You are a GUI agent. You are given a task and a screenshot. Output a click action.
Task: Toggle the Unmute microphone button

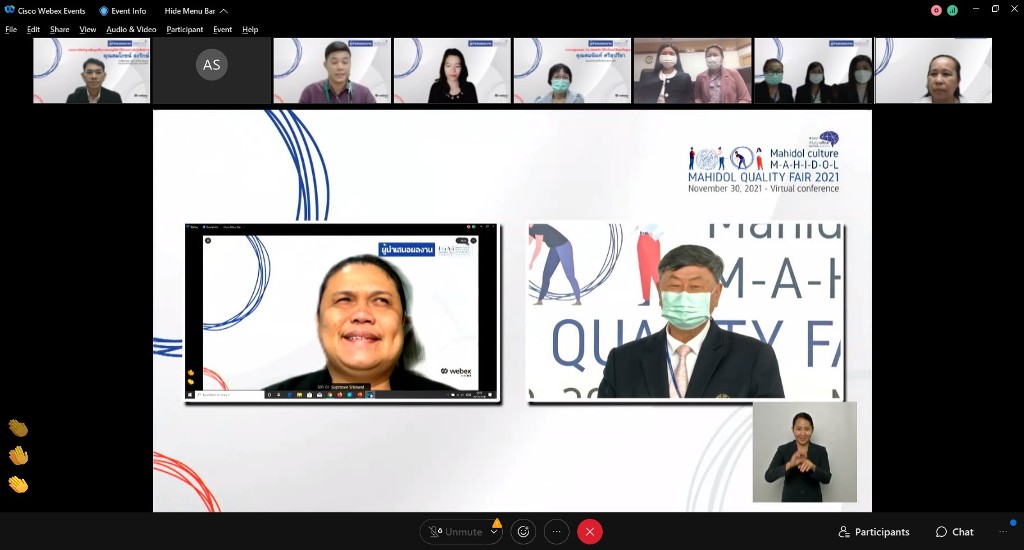455,532
